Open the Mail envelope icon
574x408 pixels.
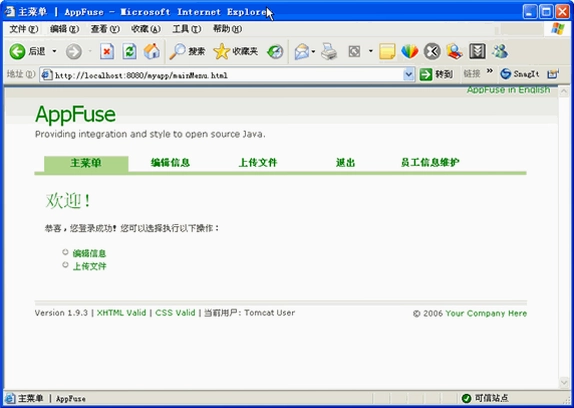click(x=302, y=52)
